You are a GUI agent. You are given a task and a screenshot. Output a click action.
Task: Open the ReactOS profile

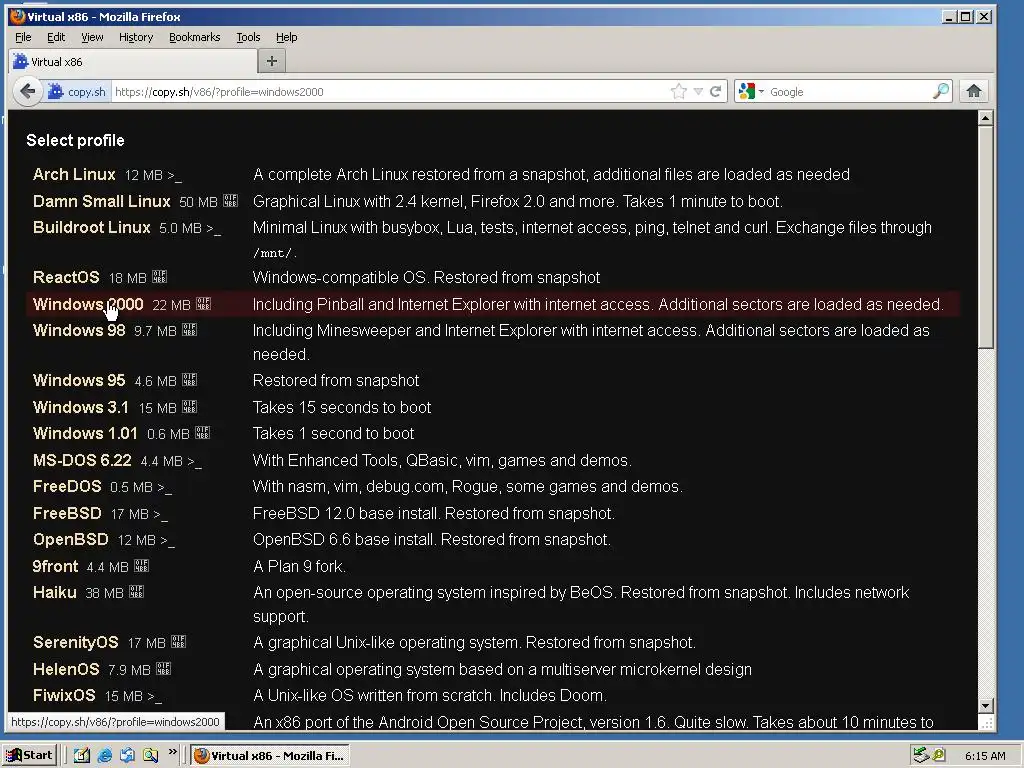(66, 277)
